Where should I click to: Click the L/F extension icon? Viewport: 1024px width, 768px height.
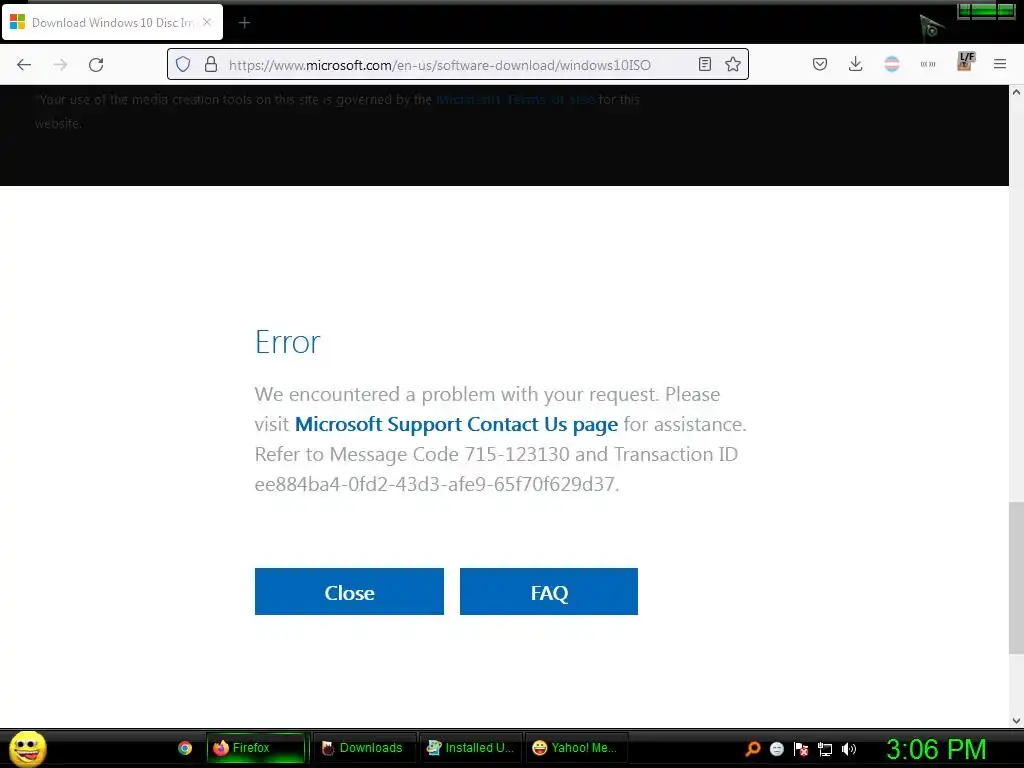(x=965, y=61)
